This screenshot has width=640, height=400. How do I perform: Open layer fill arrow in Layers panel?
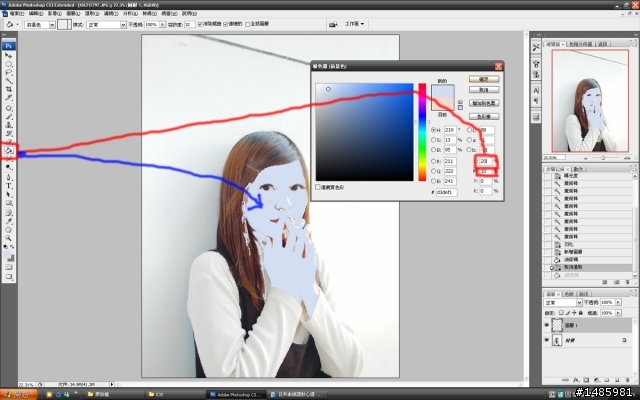[x=618, y=313]
